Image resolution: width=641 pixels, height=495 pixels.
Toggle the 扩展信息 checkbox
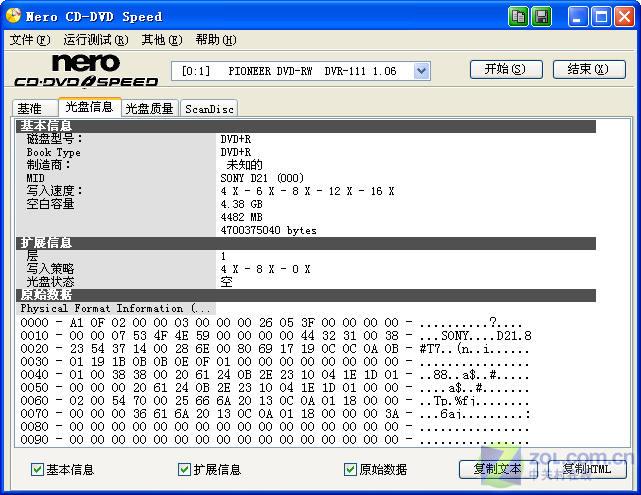click(184, 469)
